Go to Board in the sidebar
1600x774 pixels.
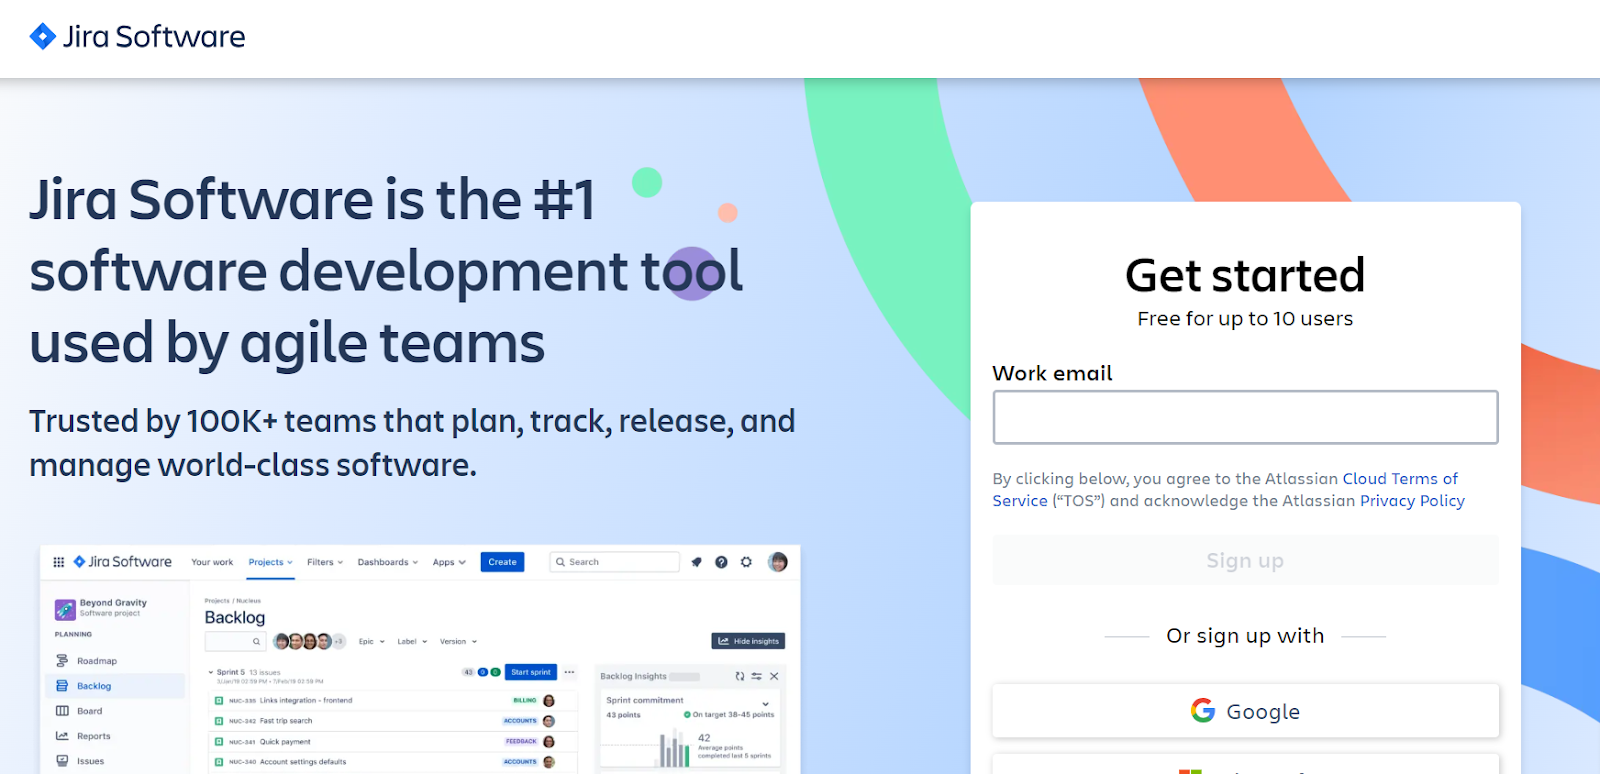tap(90, 711)
